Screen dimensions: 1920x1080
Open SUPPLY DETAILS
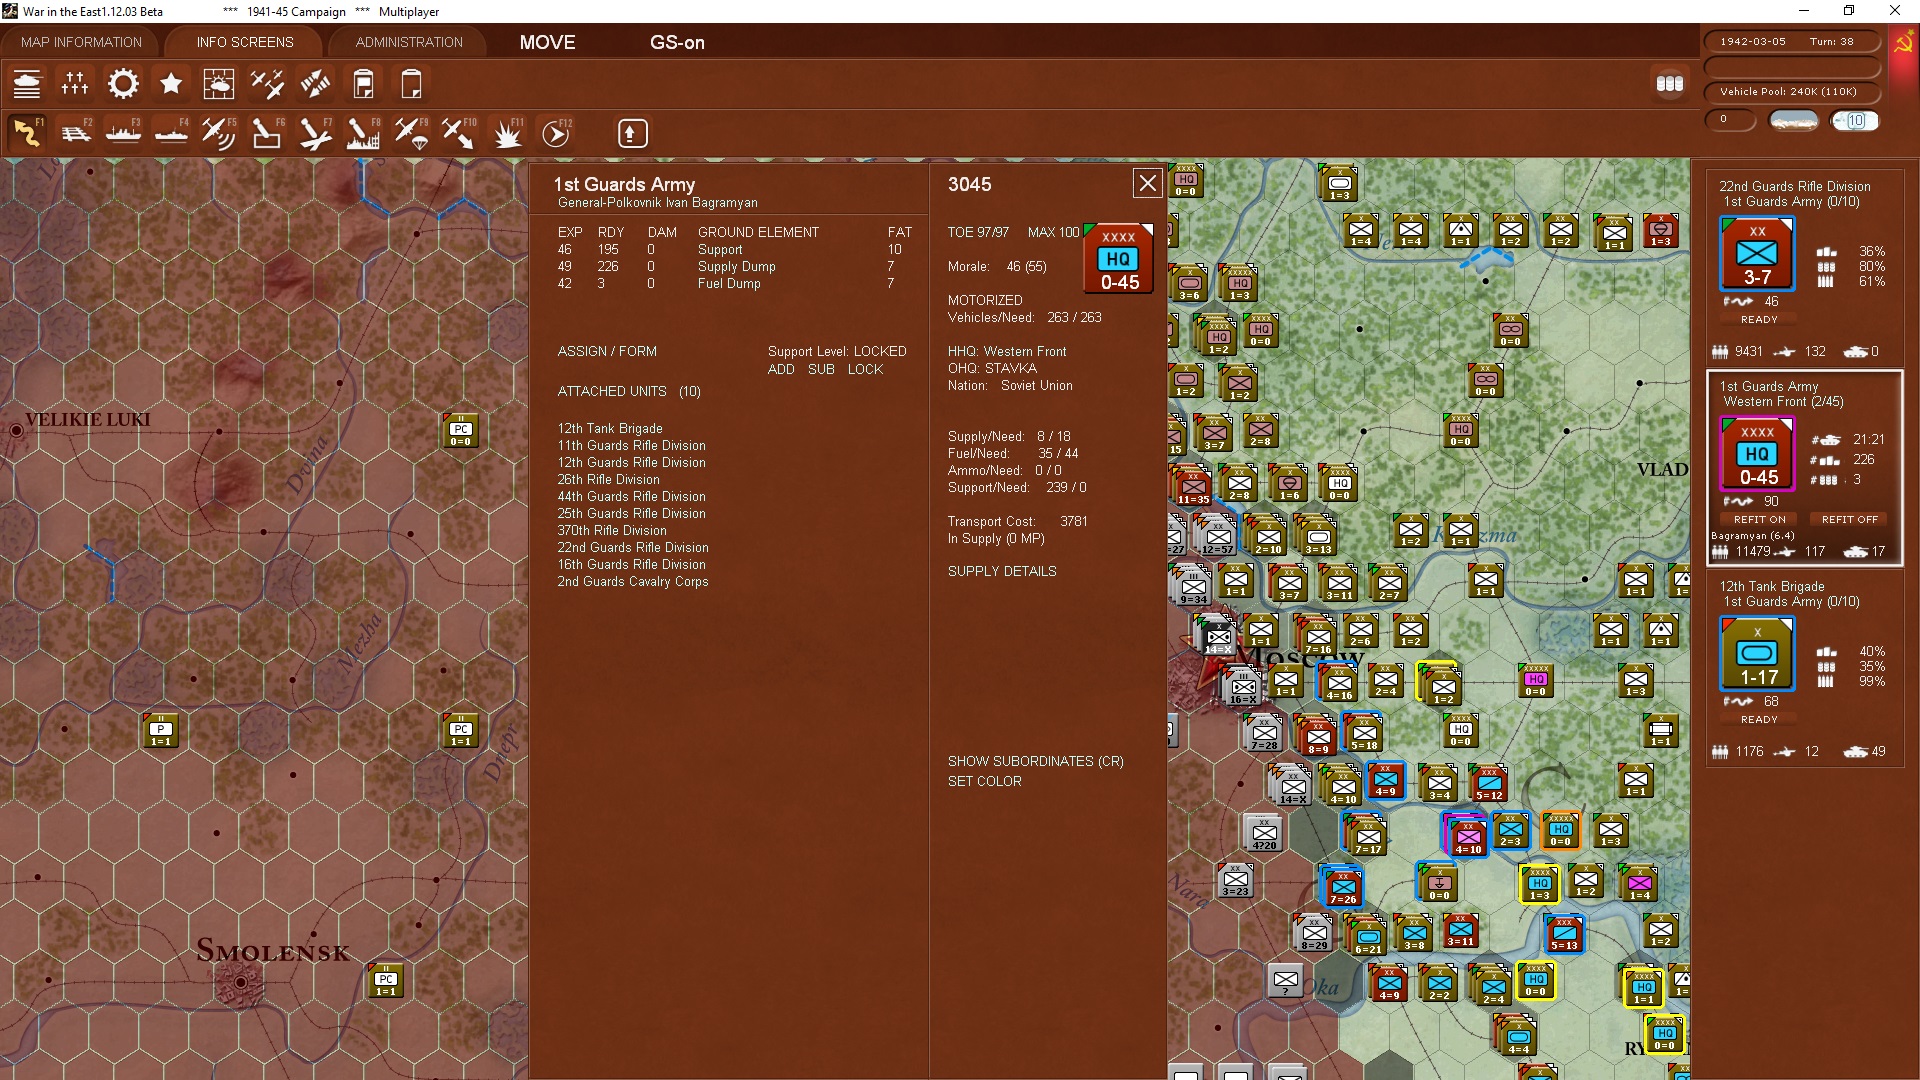pos(1002,571)
